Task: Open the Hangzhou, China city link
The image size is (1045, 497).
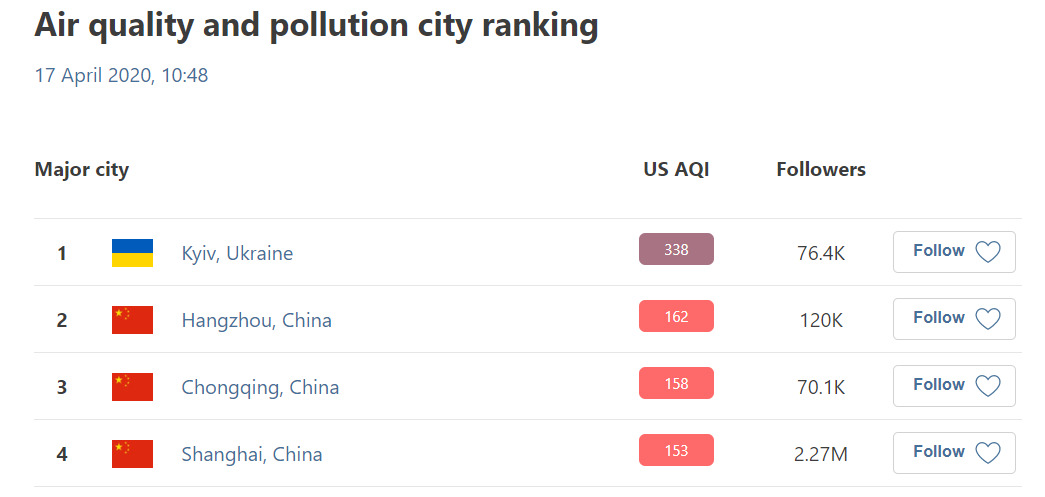Action: pos(256,320)
